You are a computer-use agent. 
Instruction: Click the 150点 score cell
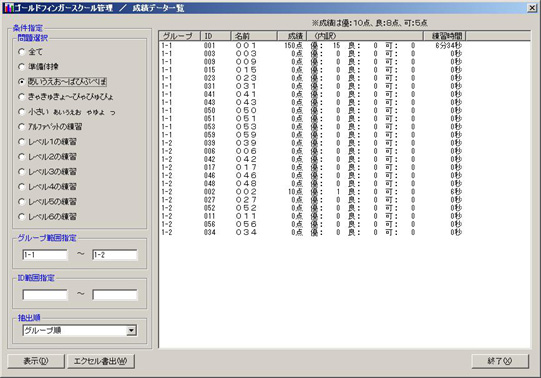(x=294, y=46)
